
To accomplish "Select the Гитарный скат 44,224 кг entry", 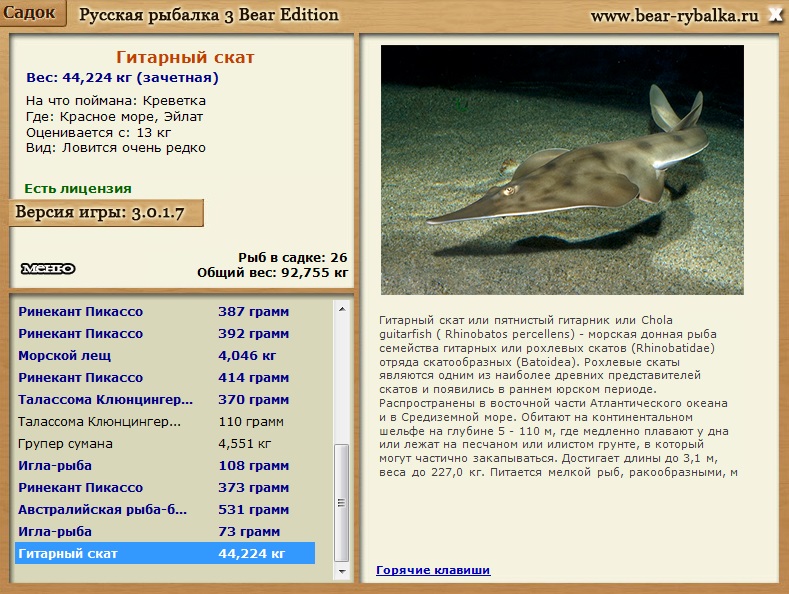I will (165, 553).
